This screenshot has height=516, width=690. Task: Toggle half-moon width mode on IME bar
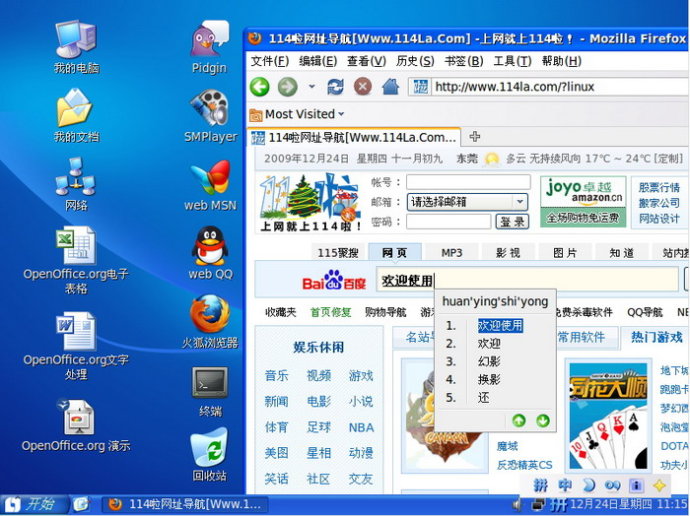pyautogui.click(x=588, y=485)
